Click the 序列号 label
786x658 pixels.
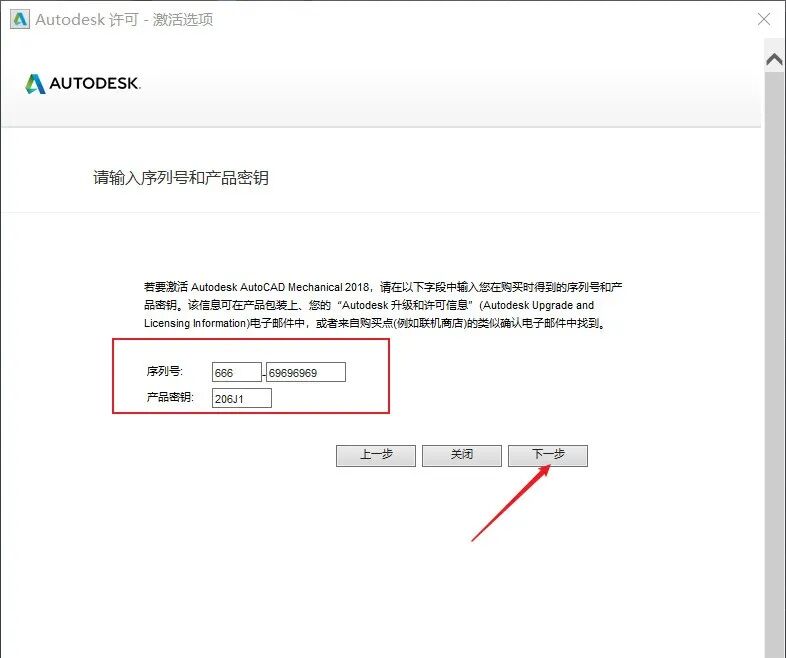[x=164, y=371]
